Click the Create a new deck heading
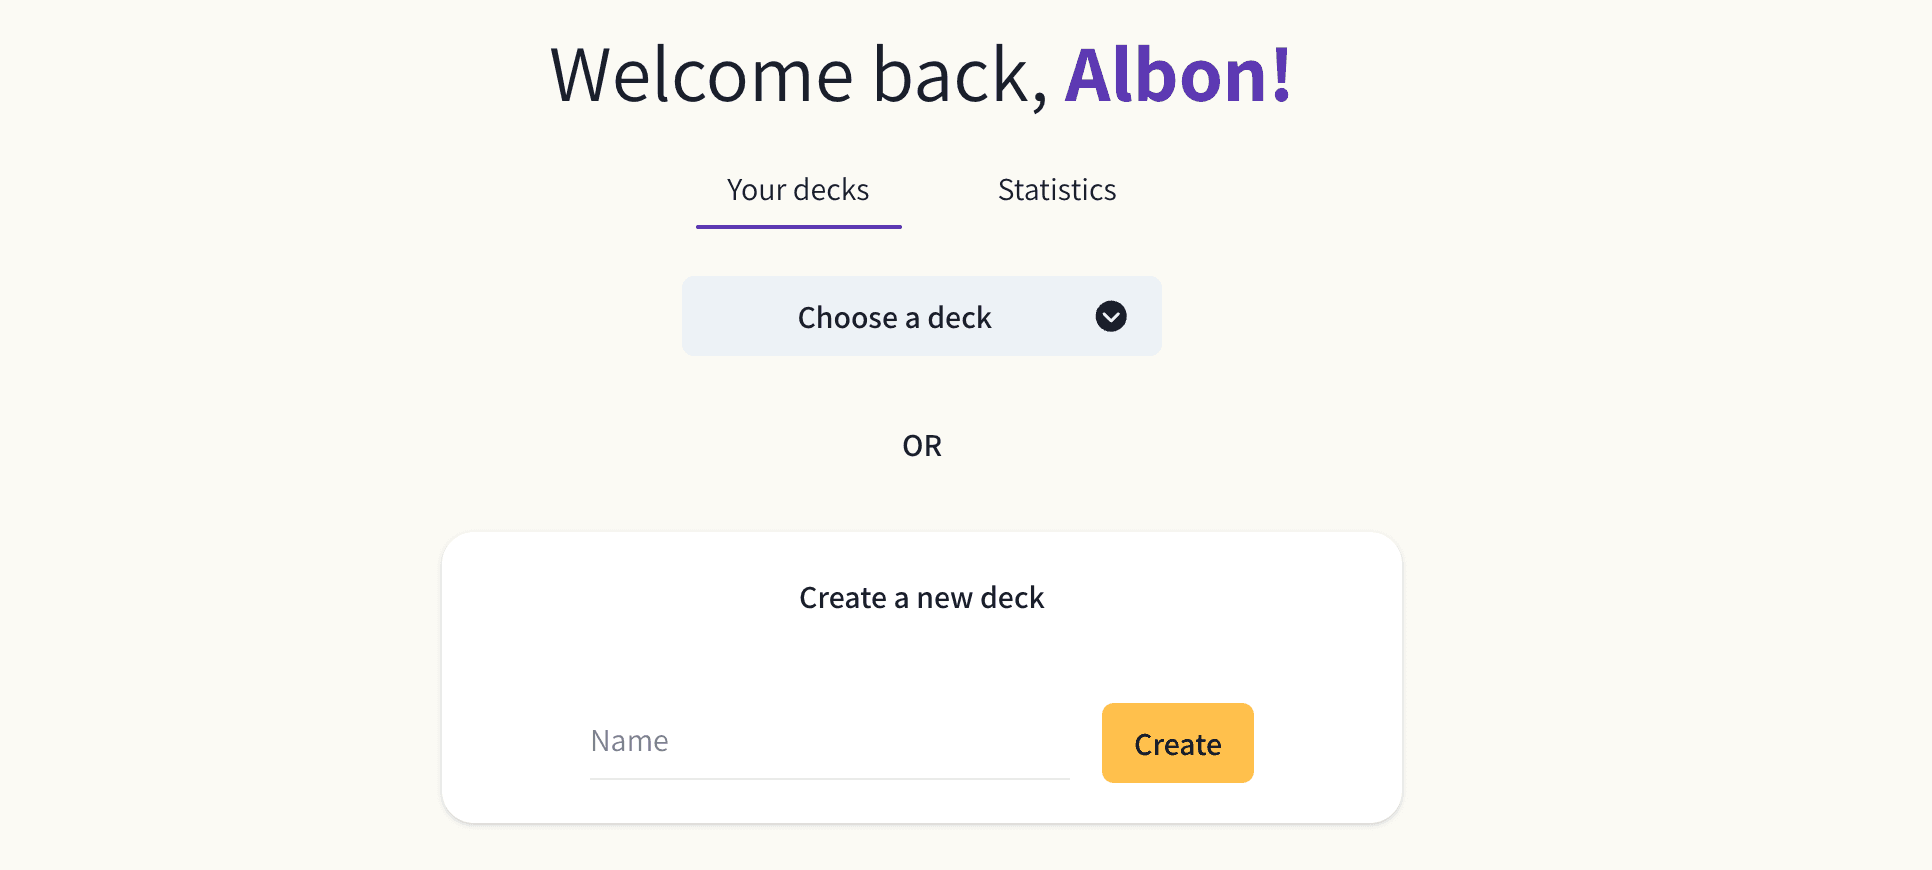Viewport: 1932px width, 870px height. (921, 597)
